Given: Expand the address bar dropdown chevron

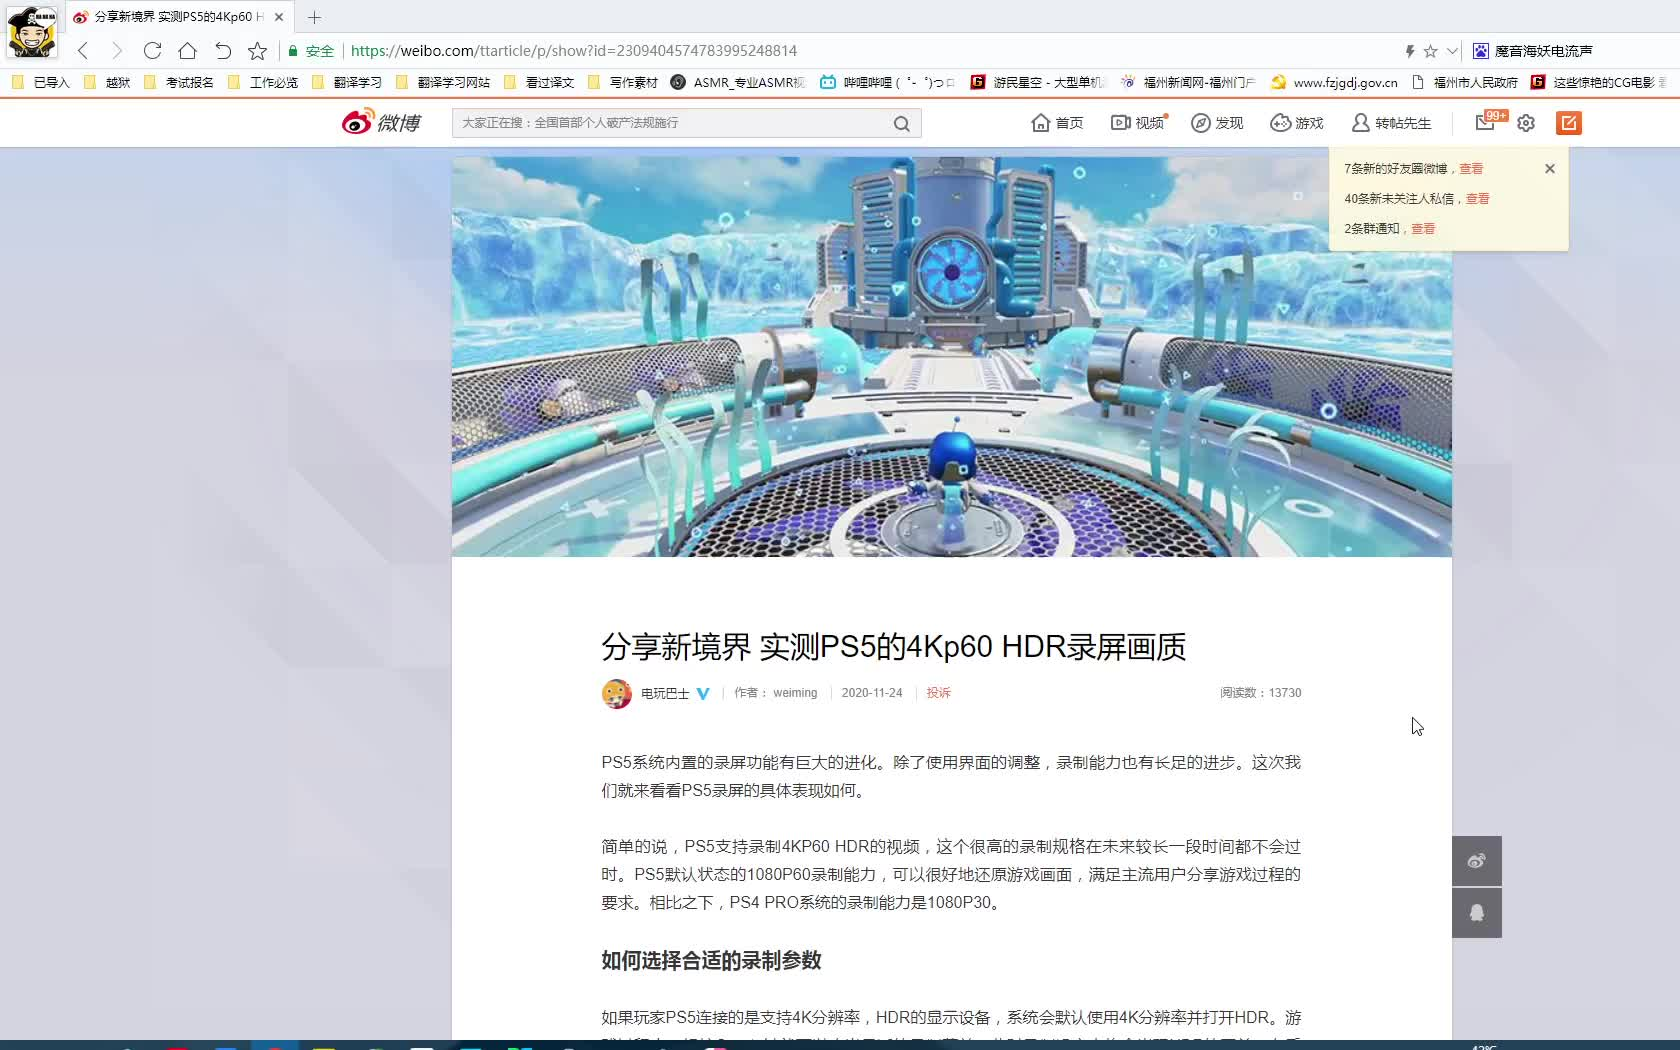Looking at the screenshot, I should pyautogui.click(x=1452, y=51).
